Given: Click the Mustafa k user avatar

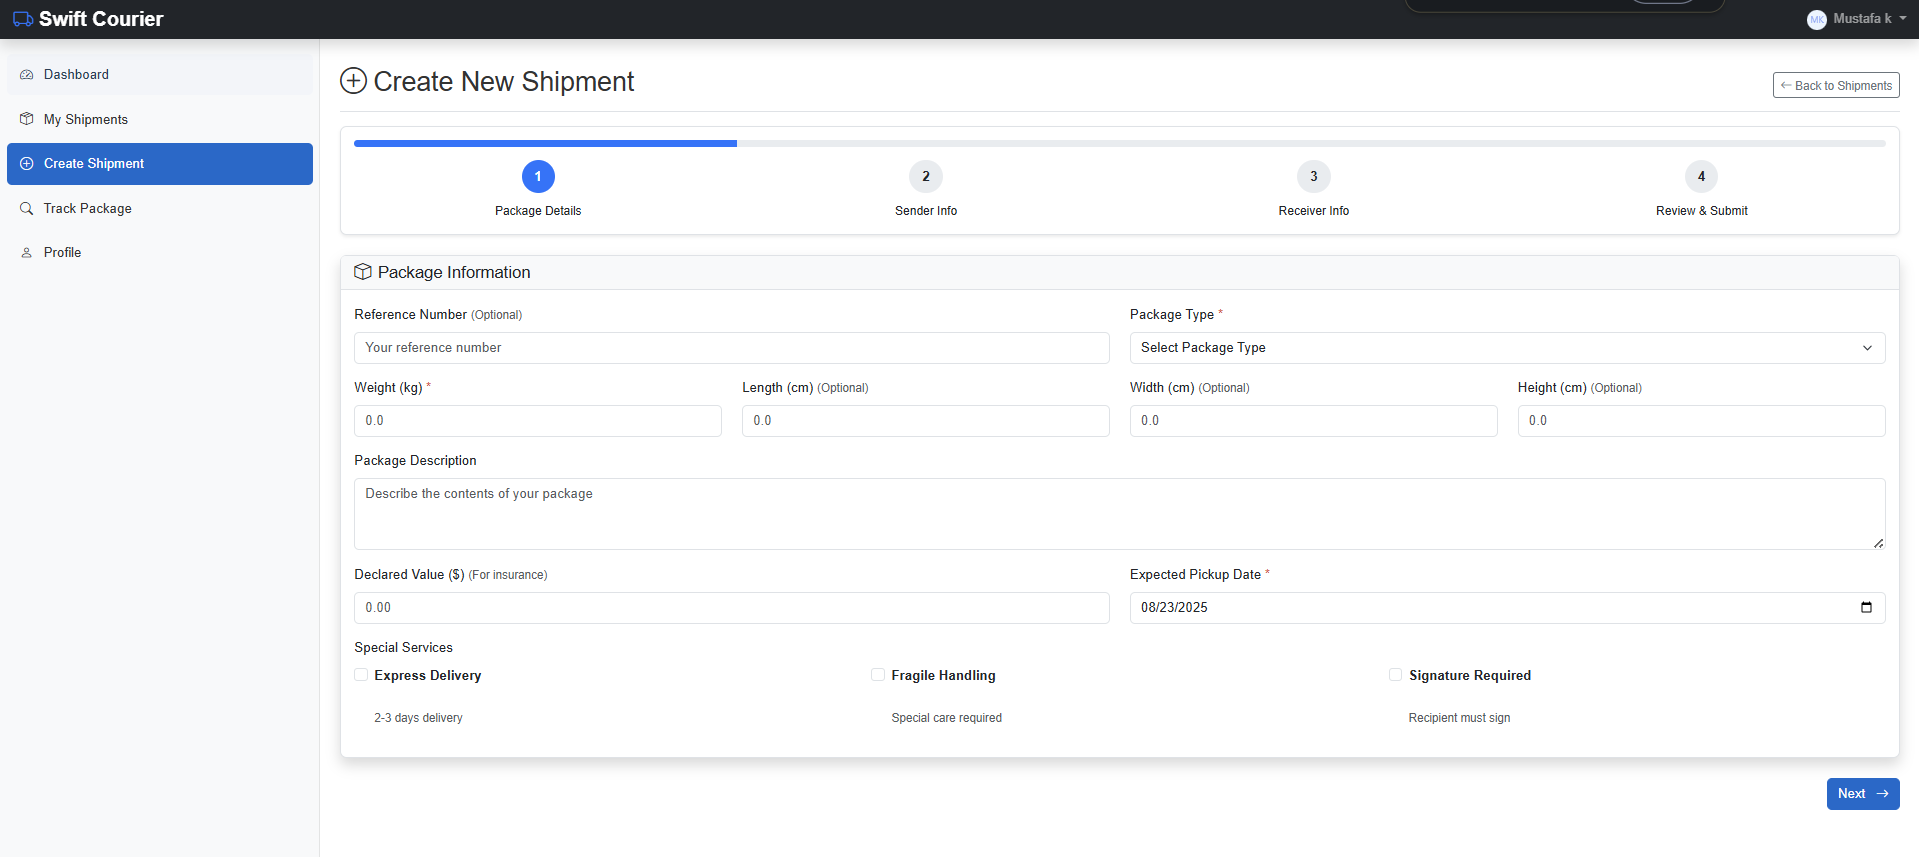Looking at the screenshot, I should point(1816,19).
